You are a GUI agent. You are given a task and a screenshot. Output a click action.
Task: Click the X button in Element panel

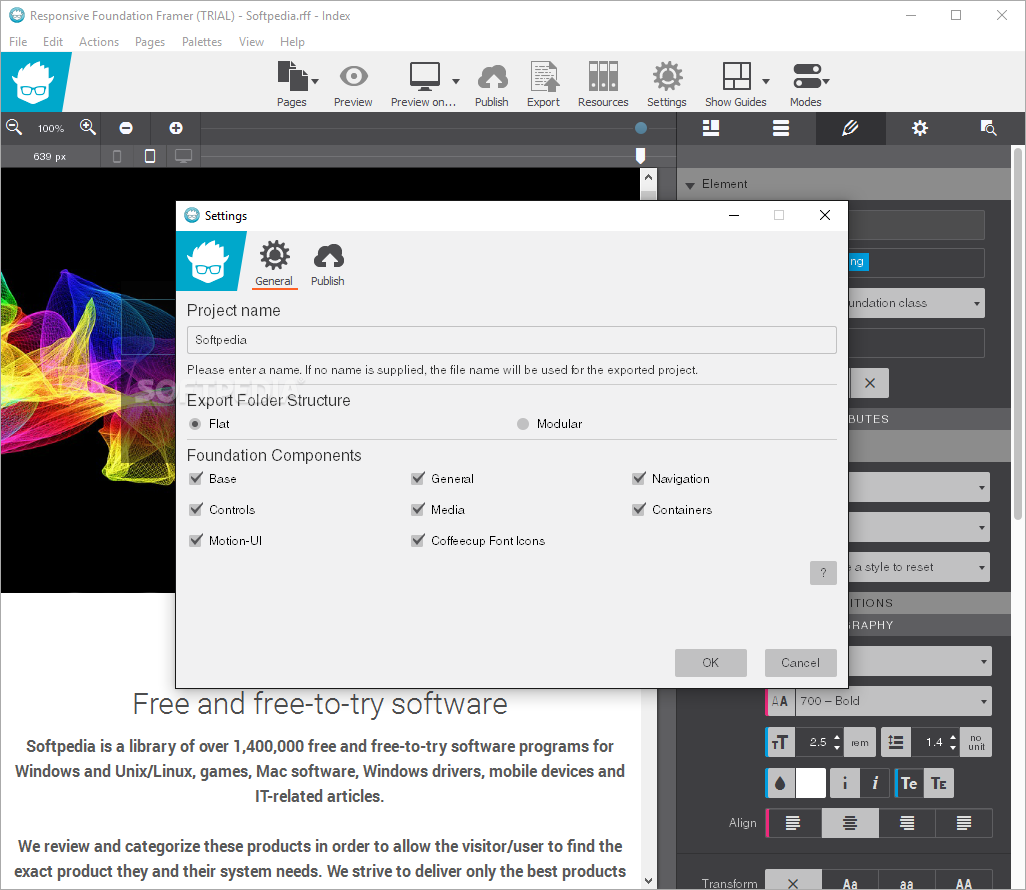coord(870,383)
